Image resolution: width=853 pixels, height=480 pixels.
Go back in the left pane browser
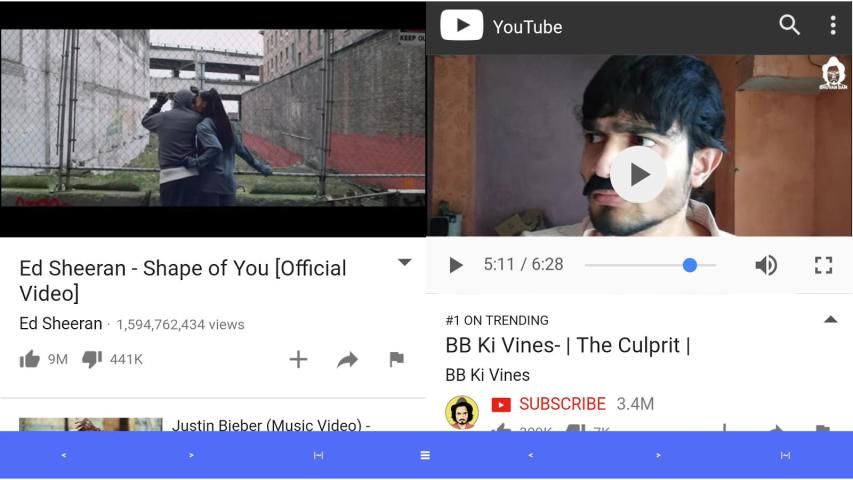(64, 456)
